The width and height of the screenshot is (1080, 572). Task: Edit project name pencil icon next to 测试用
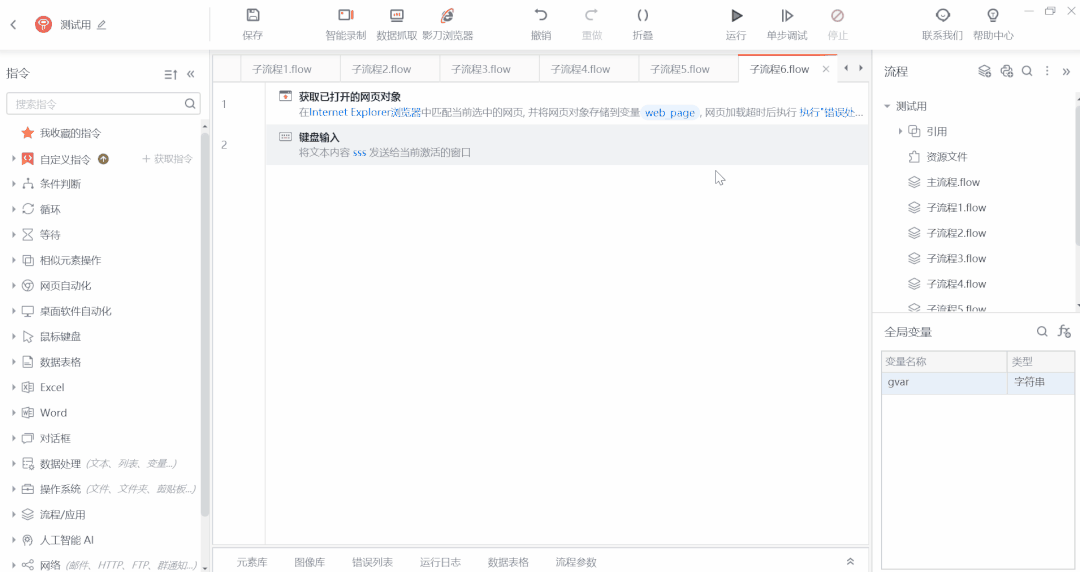click(102, 25)
